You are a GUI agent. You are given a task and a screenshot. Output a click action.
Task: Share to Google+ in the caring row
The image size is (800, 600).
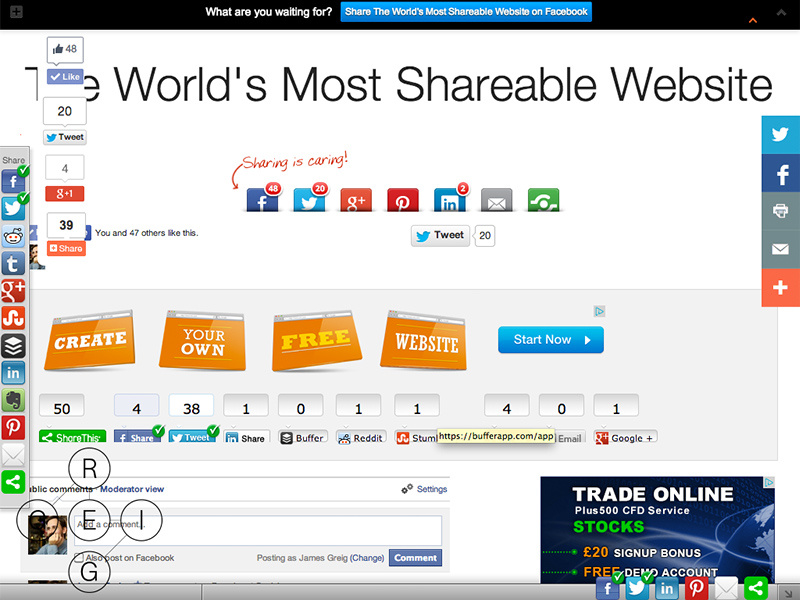(x=356, y=200)
